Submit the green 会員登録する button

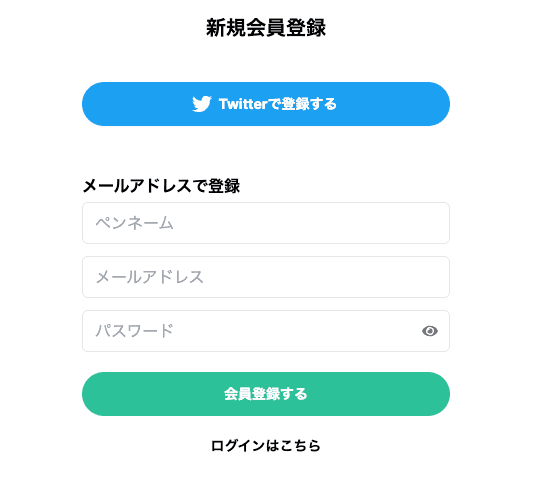click(x=266, y=394)
